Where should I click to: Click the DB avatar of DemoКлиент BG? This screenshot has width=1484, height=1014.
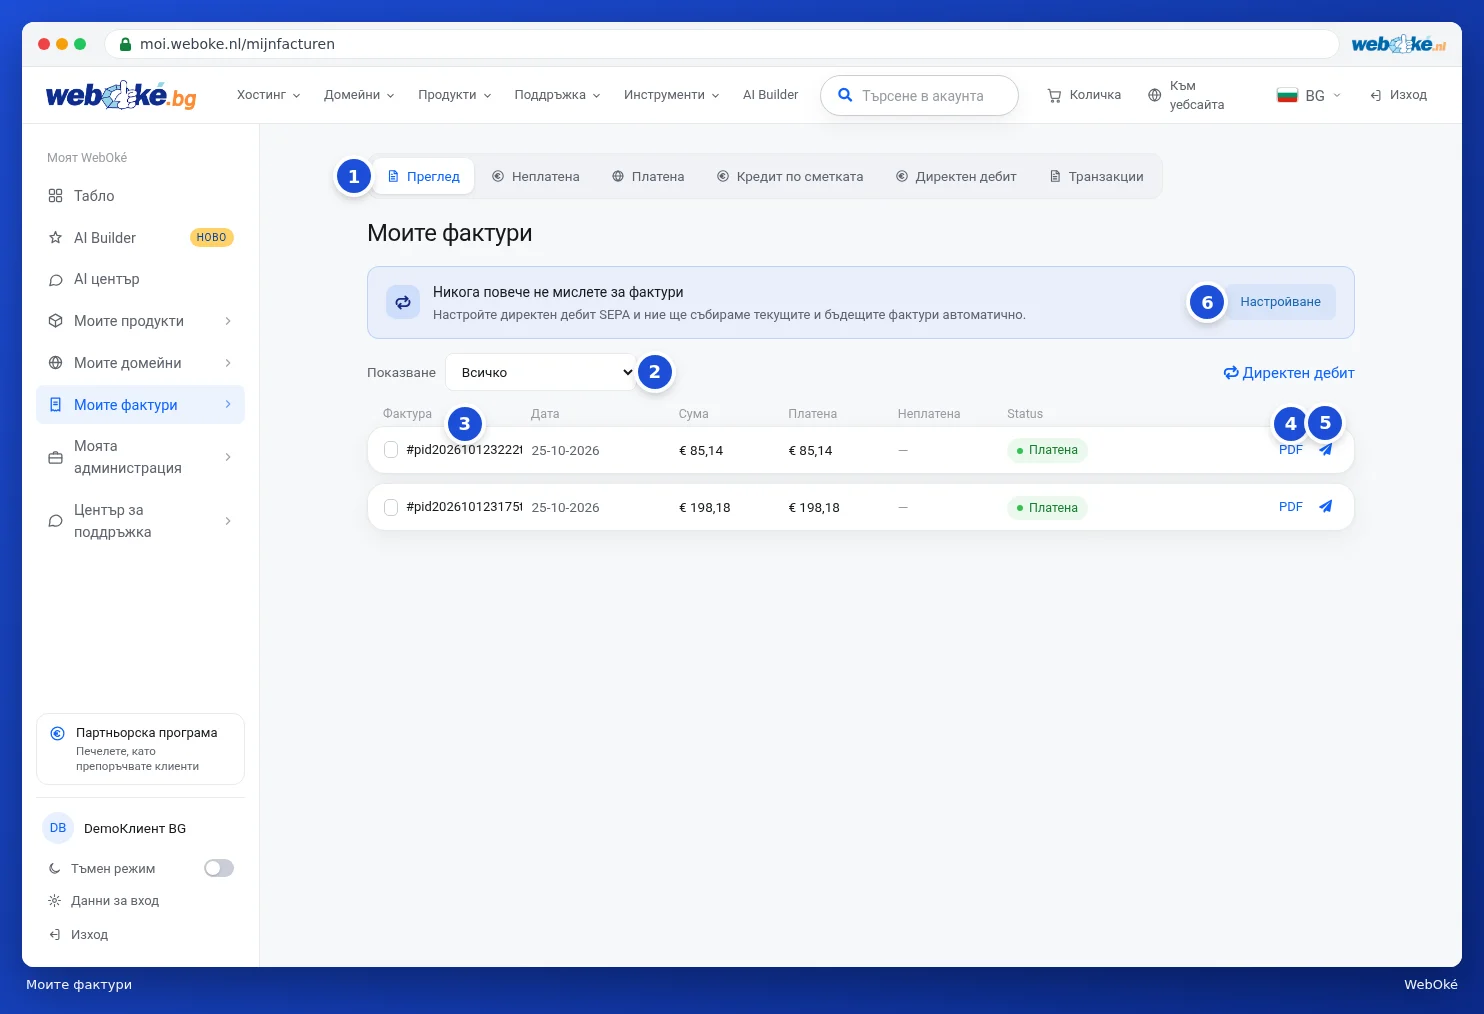(x=58, y=828)
